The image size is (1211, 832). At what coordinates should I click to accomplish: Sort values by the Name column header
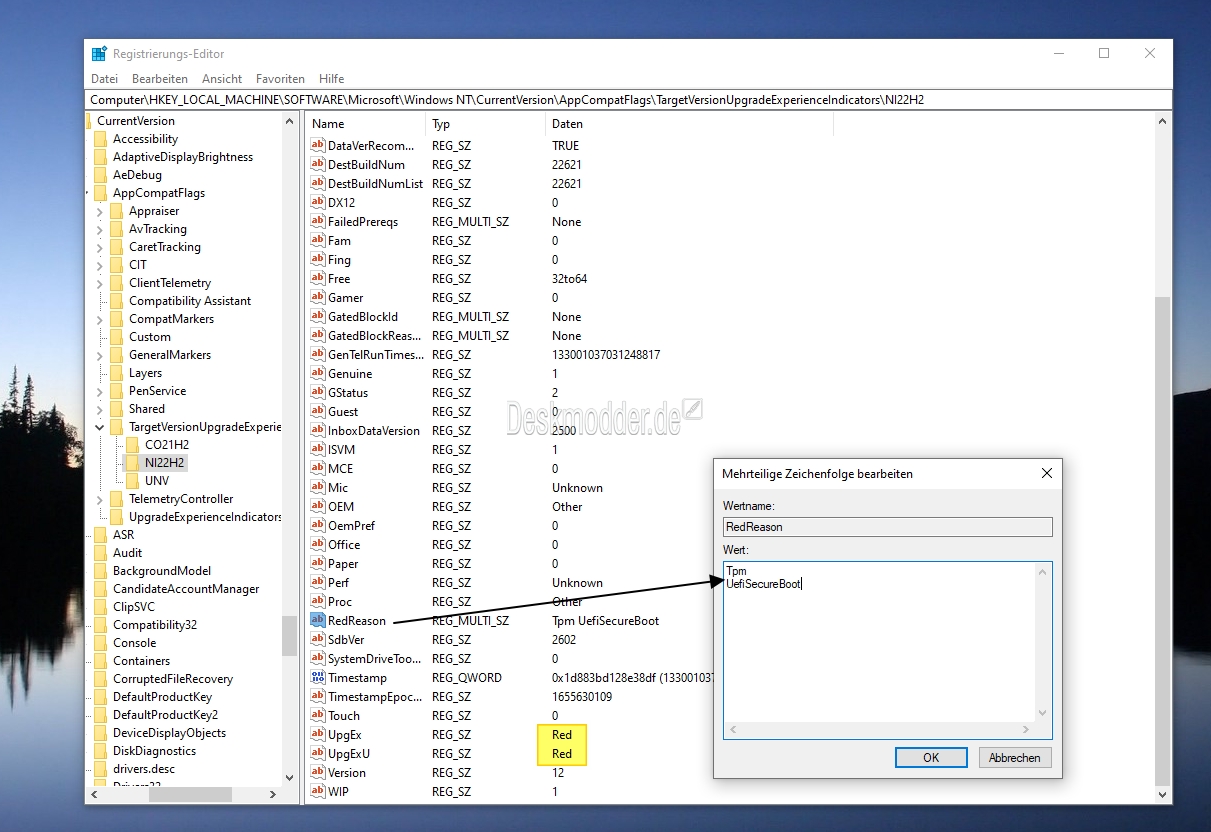(365, 124)
